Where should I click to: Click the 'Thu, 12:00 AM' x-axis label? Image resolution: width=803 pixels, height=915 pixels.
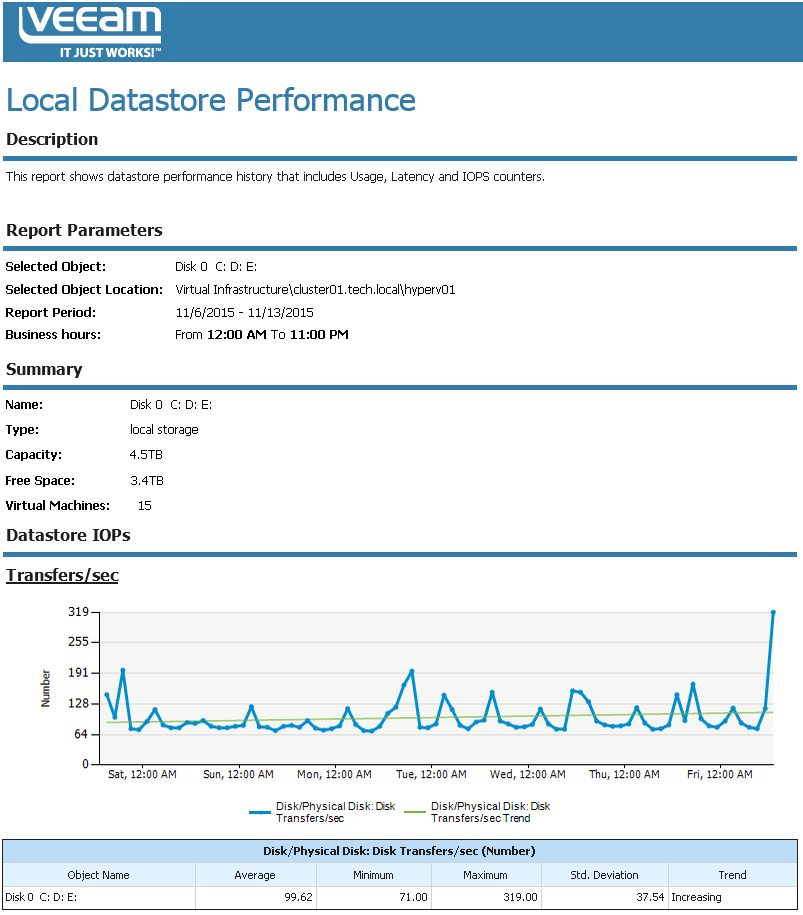[x=624, y=774]
